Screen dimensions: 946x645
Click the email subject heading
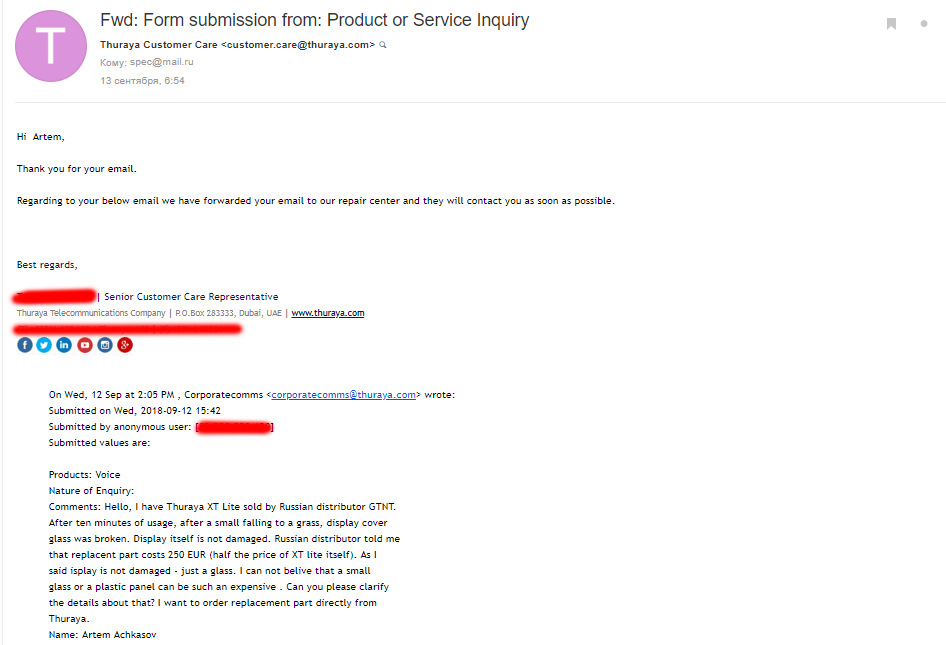[315, 20]
